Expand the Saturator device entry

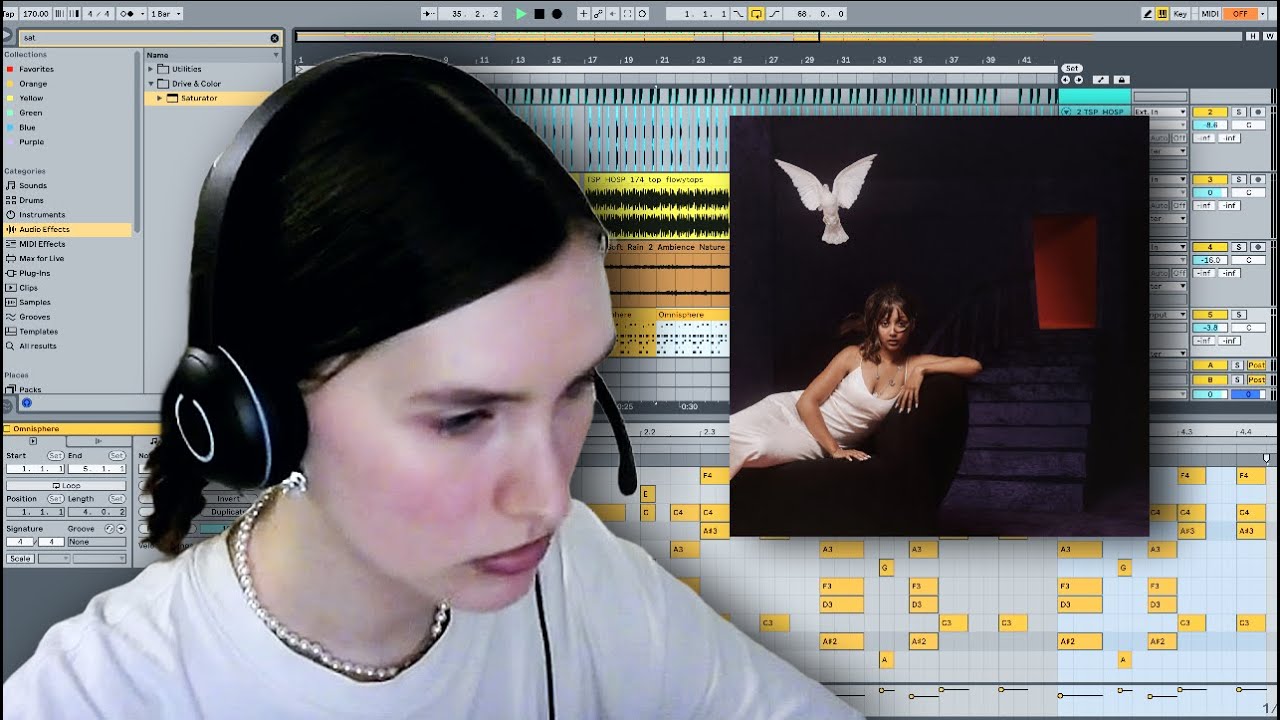(x=159, y=98)
